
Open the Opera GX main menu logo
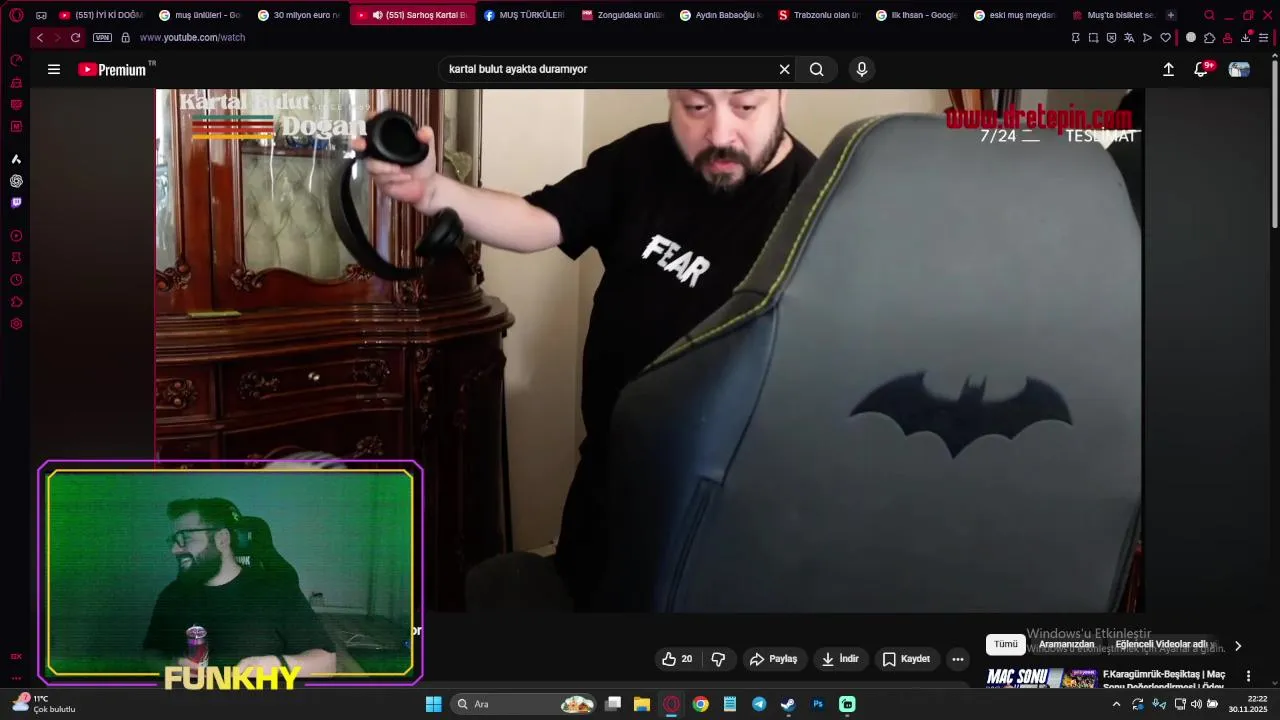click(x=16, y=15)
